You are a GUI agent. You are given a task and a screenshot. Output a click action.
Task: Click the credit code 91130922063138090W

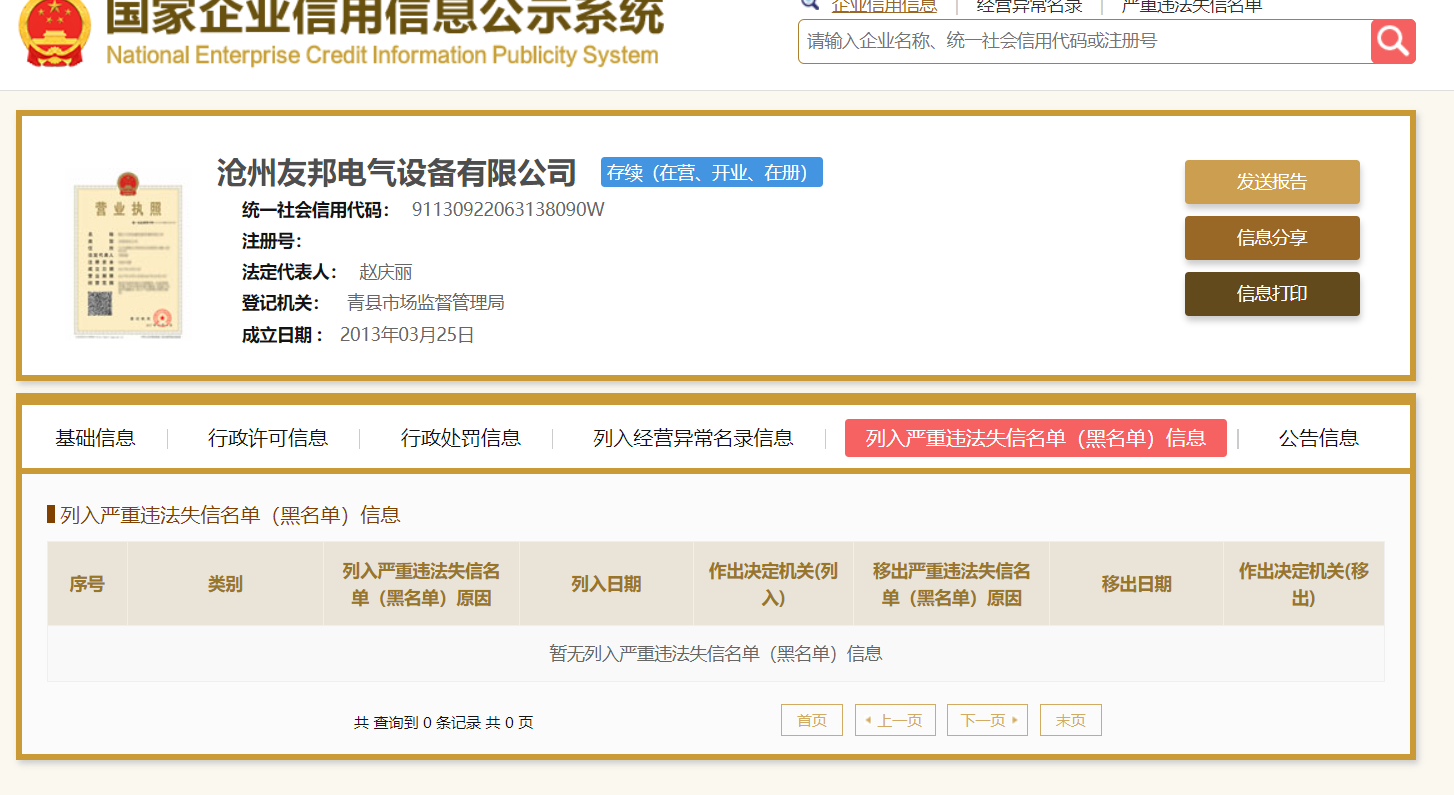[508, 210]
